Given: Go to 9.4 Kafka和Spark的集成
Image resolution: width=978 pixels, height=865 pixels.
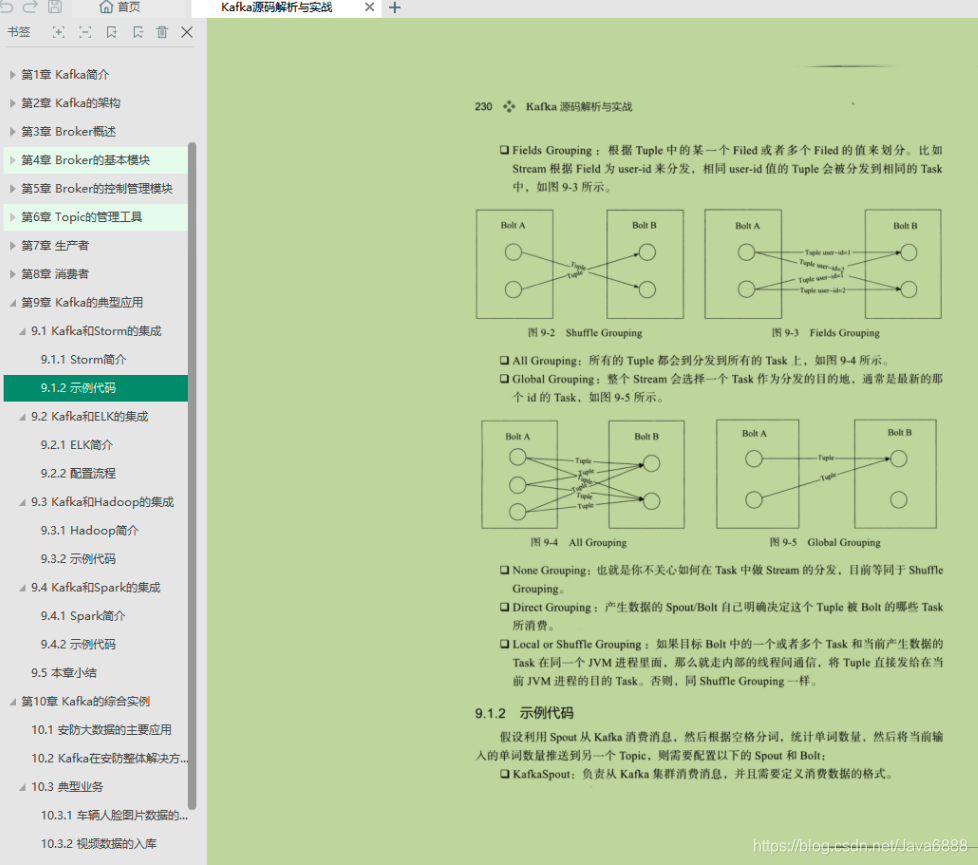Looking at the screenshot, I should point(96,587).
